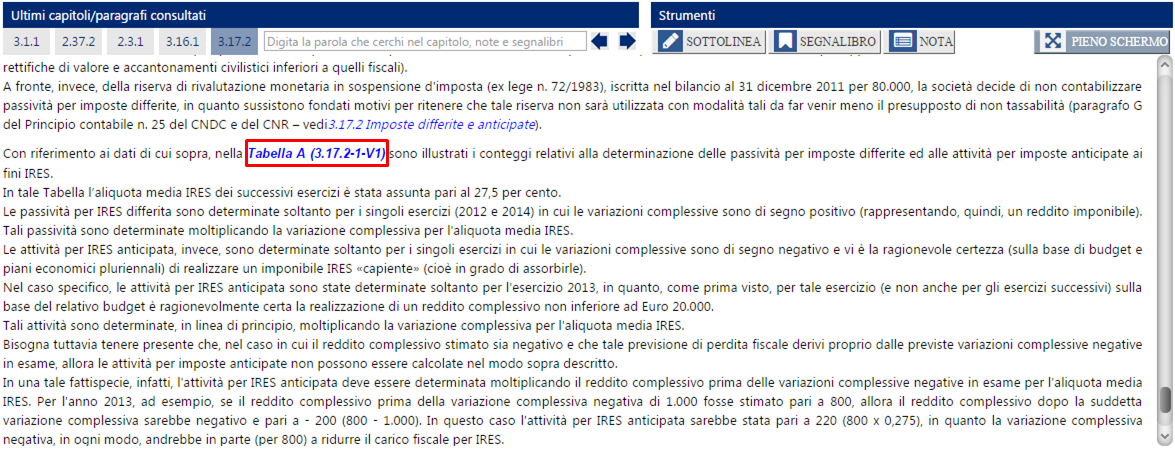1175x469 pixels.
Task: Click the pencil icon for Sottolinea
Action: coord(670,41)
